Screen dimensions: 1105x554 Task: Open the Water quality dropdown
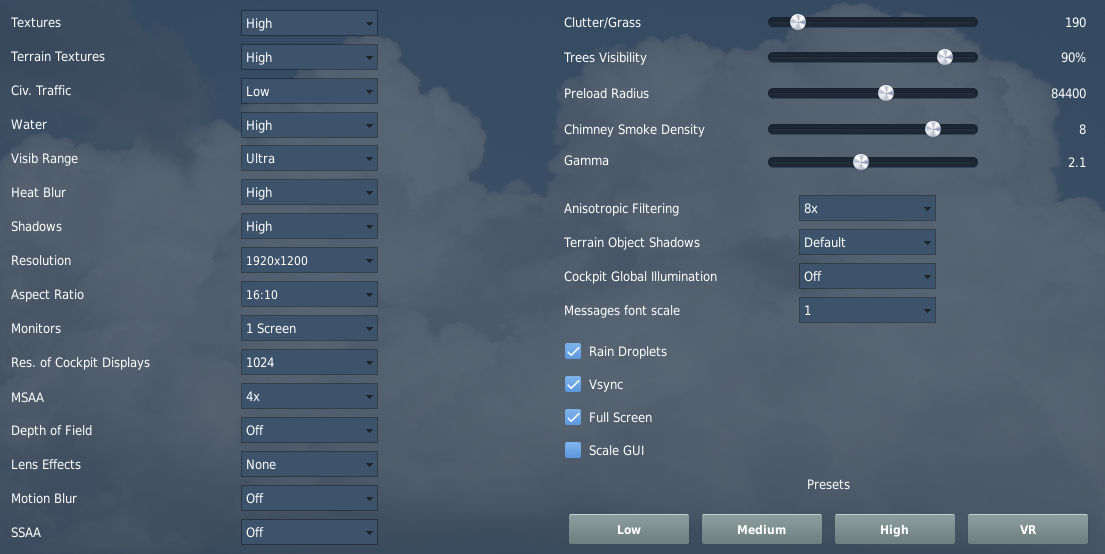point(309,125)
